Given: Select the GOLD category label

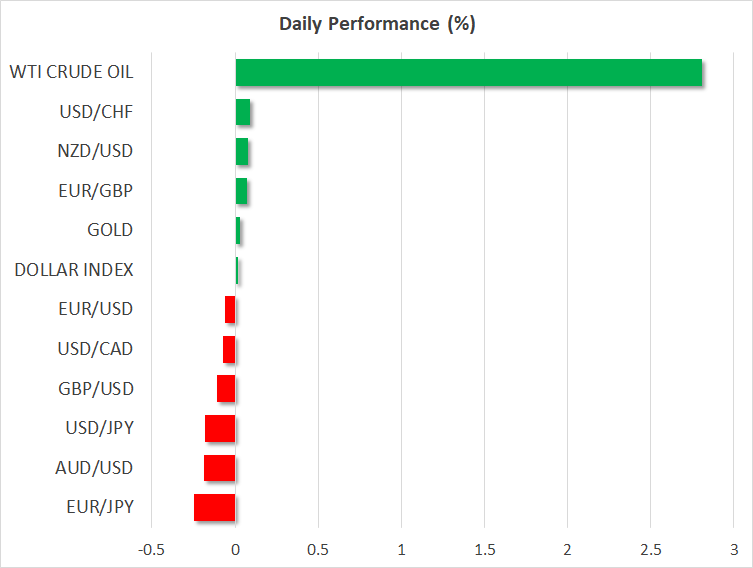Looking at the screenshot, I should point(110,230).
